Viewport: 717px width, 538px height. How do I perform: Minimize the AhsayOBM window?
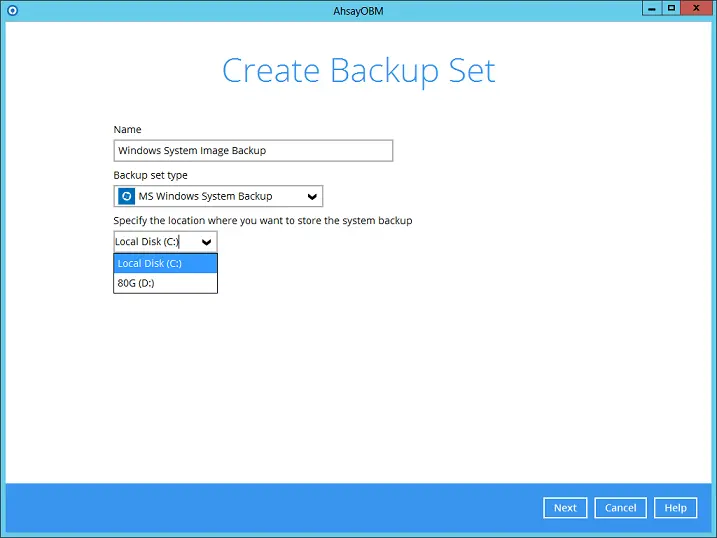652,8
